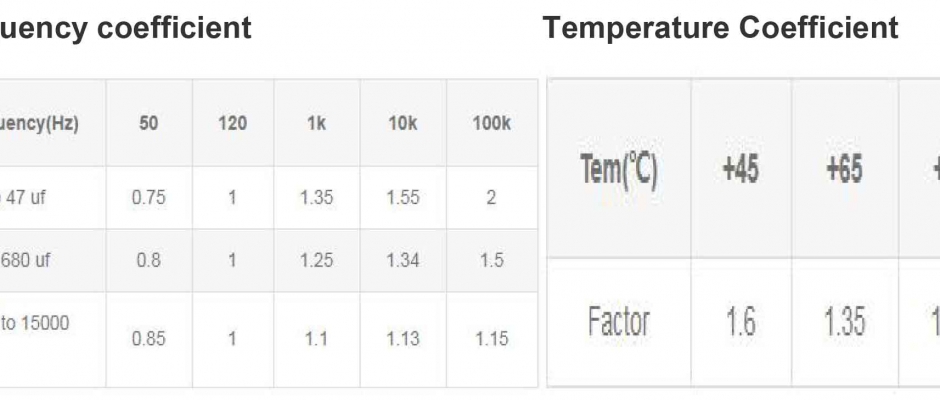Click the +65 temperature column header
Image resolution: width=940 pixels, height=400 pixels.
[844, 169]
